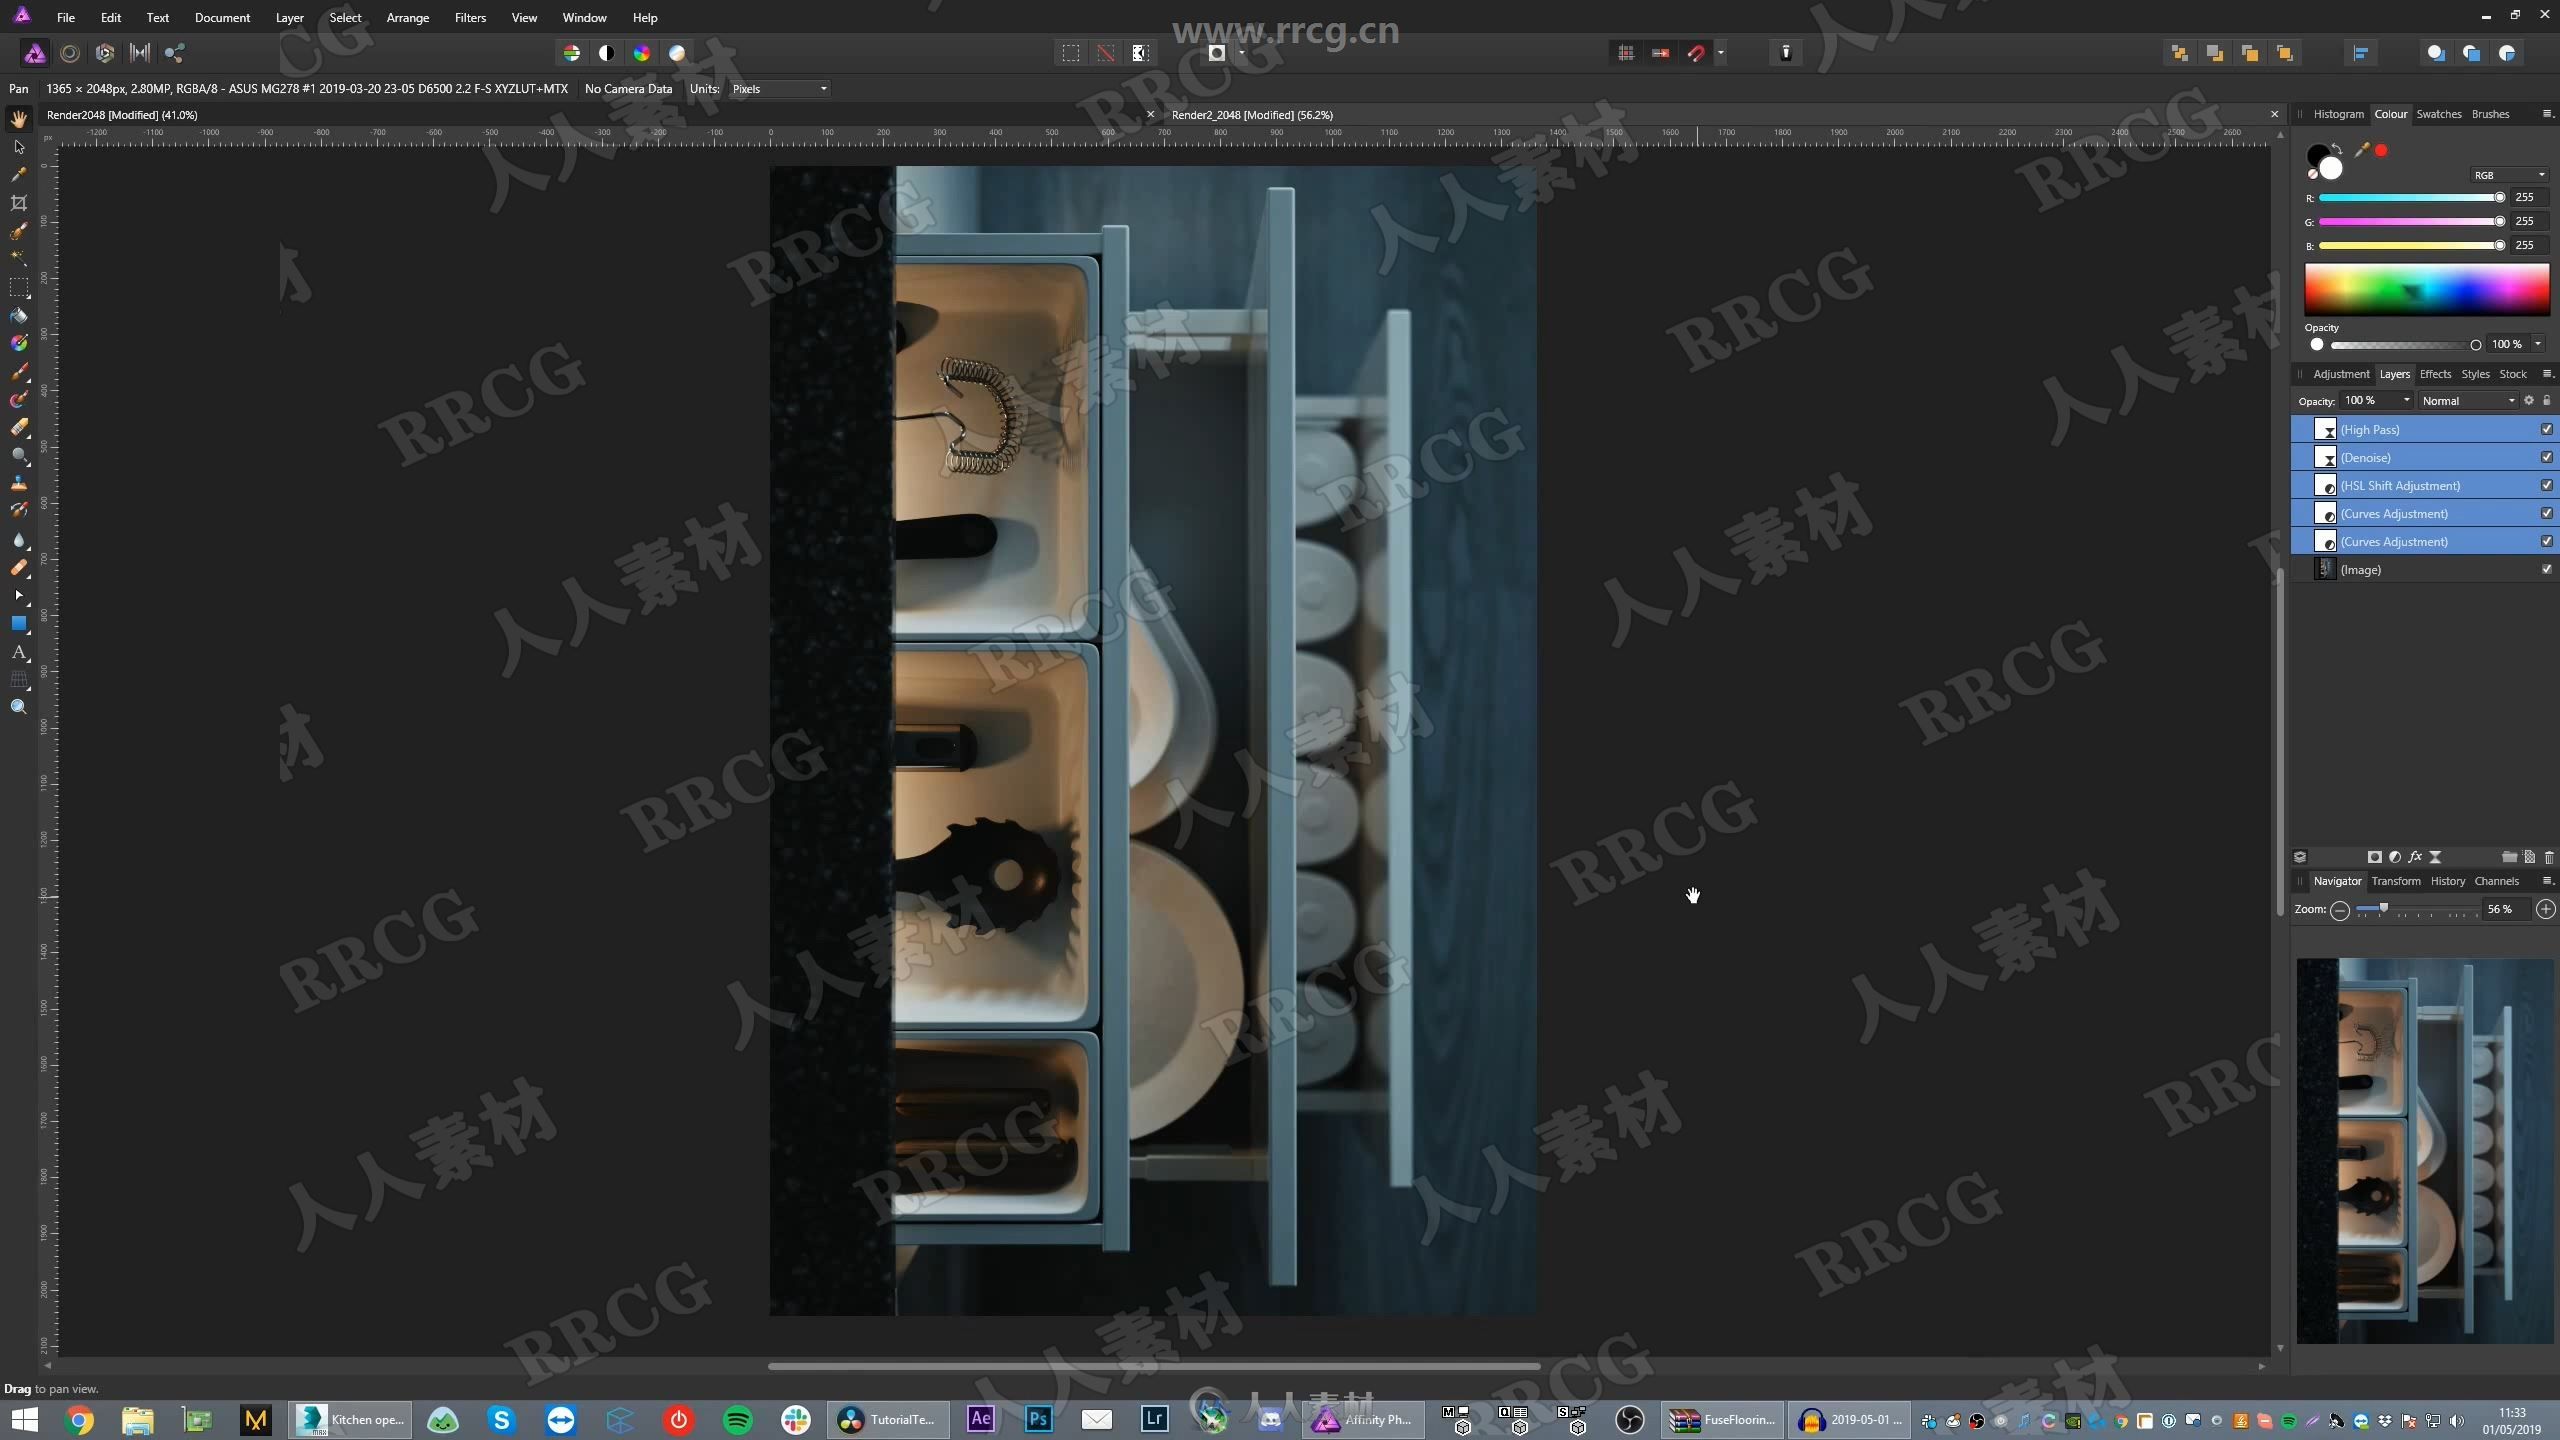The width and height of the screenshot is (2560, 1440).
Task: Select the Dodge Brush tool
Action: tap(18, 455)
